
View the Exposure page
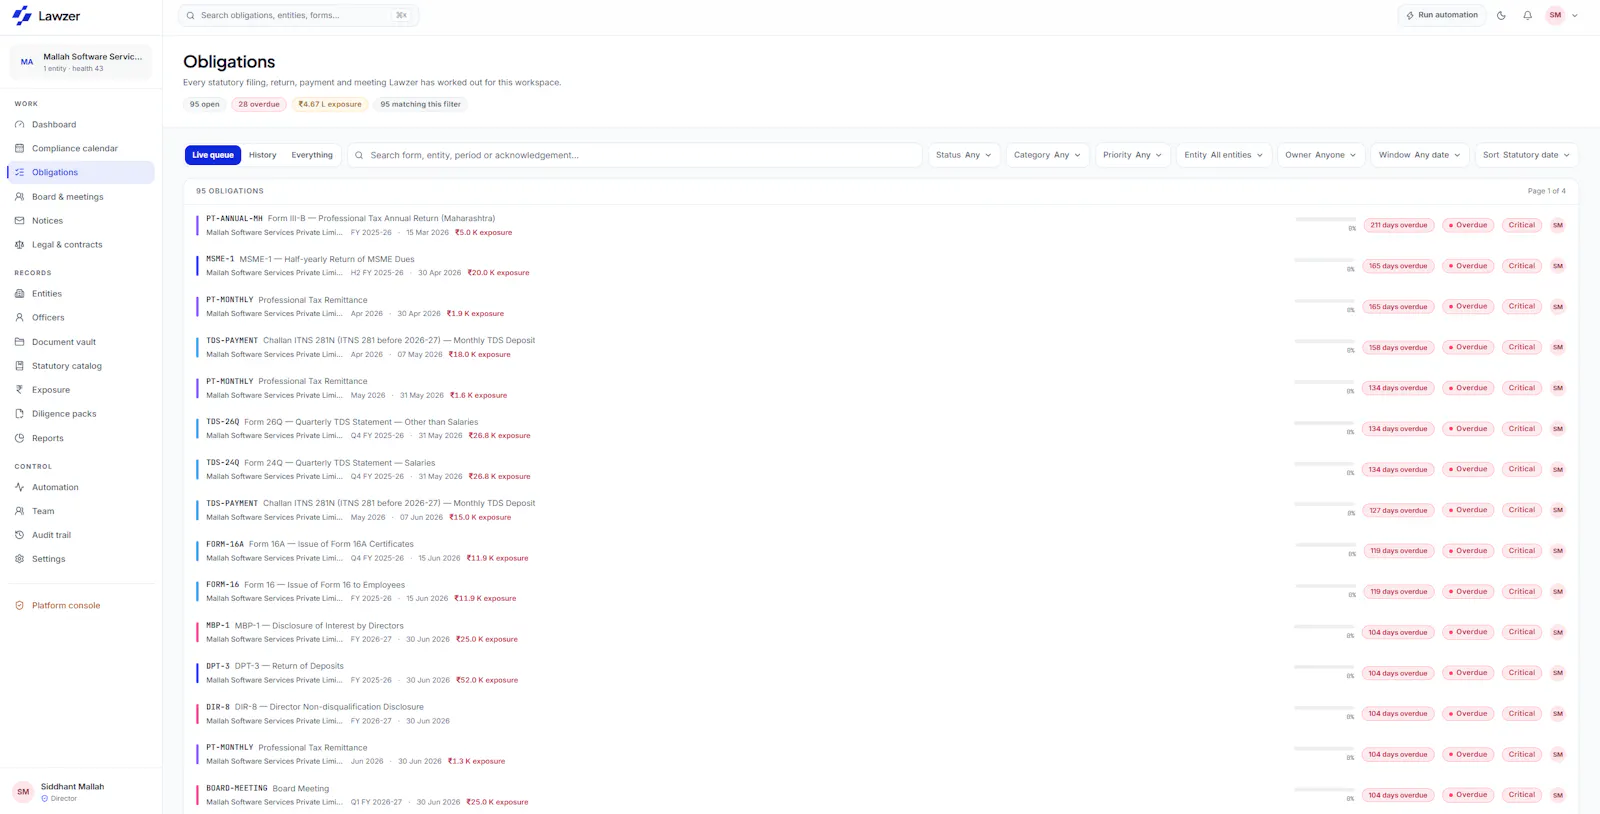click(x=81, y=390)
